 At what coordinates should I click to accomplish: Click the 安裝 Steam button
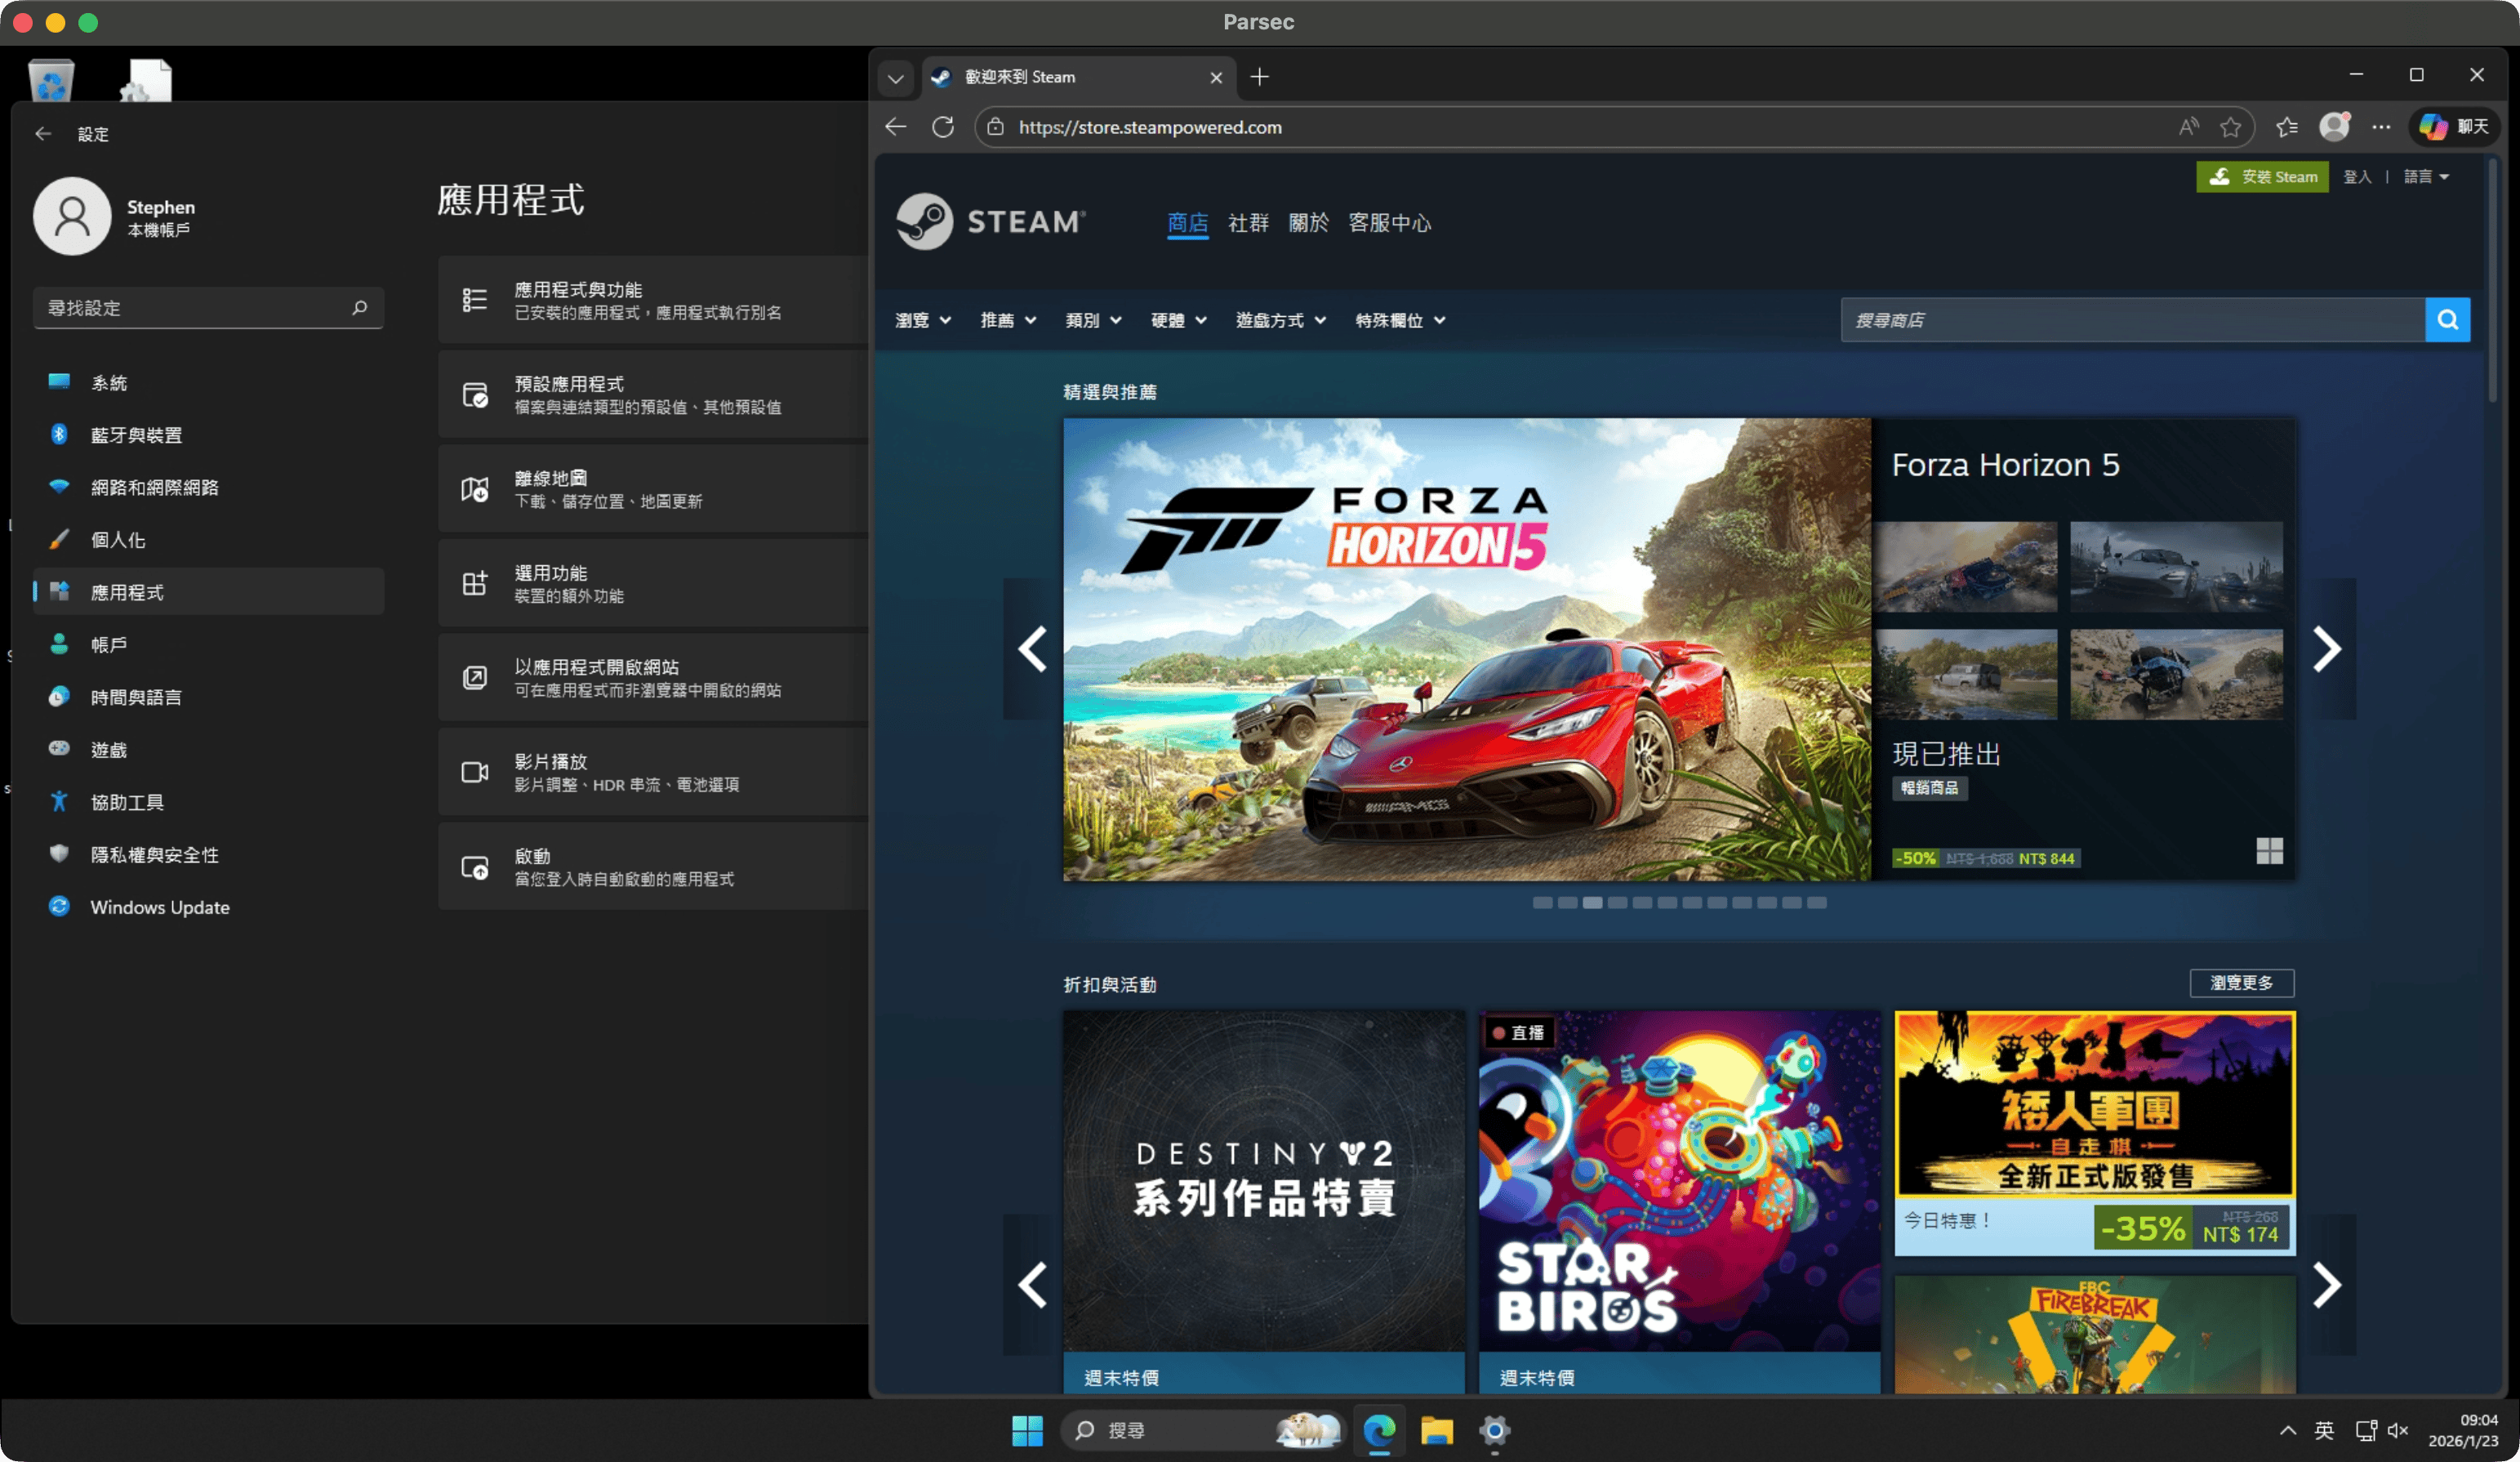[x=2262, y=177]
